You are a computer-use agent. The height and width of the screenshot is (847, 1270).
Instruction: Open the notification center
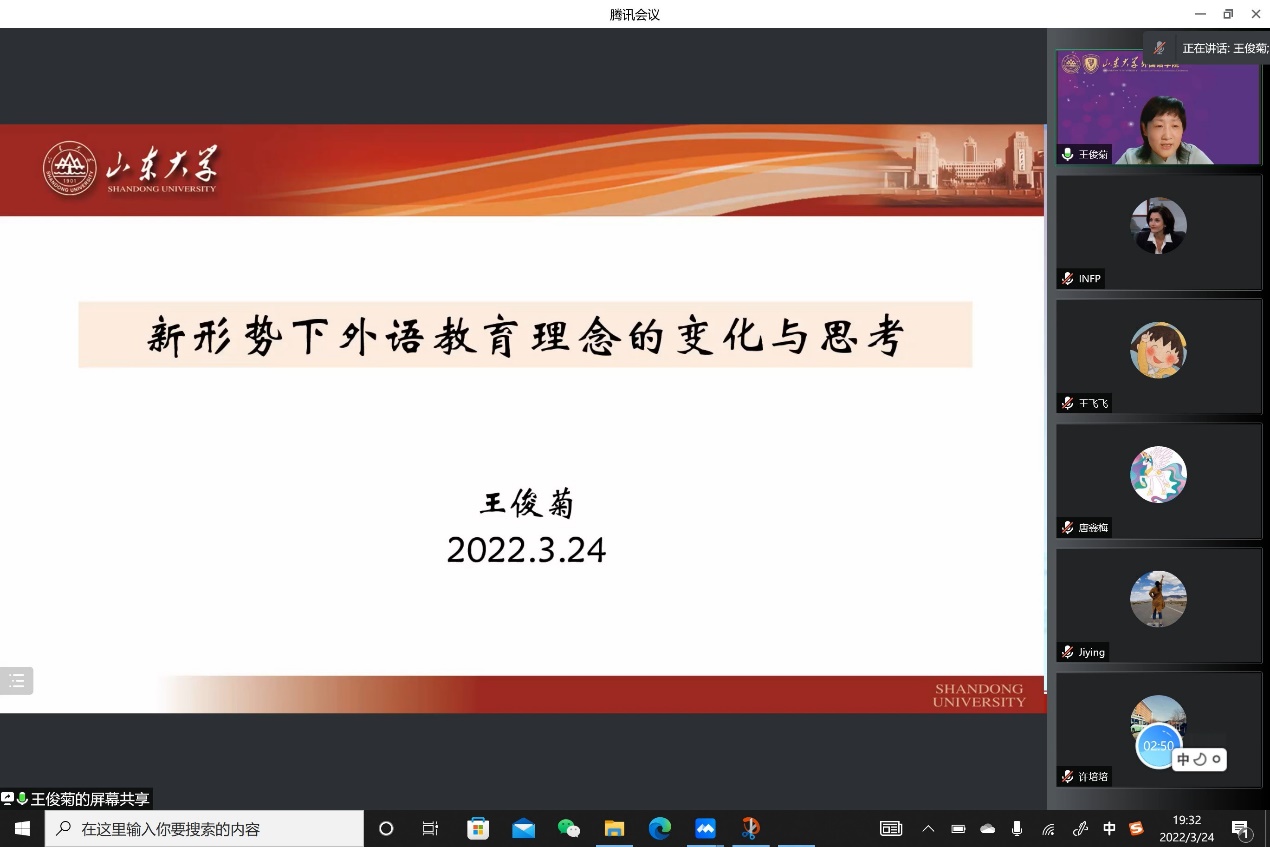[1241, 829]
